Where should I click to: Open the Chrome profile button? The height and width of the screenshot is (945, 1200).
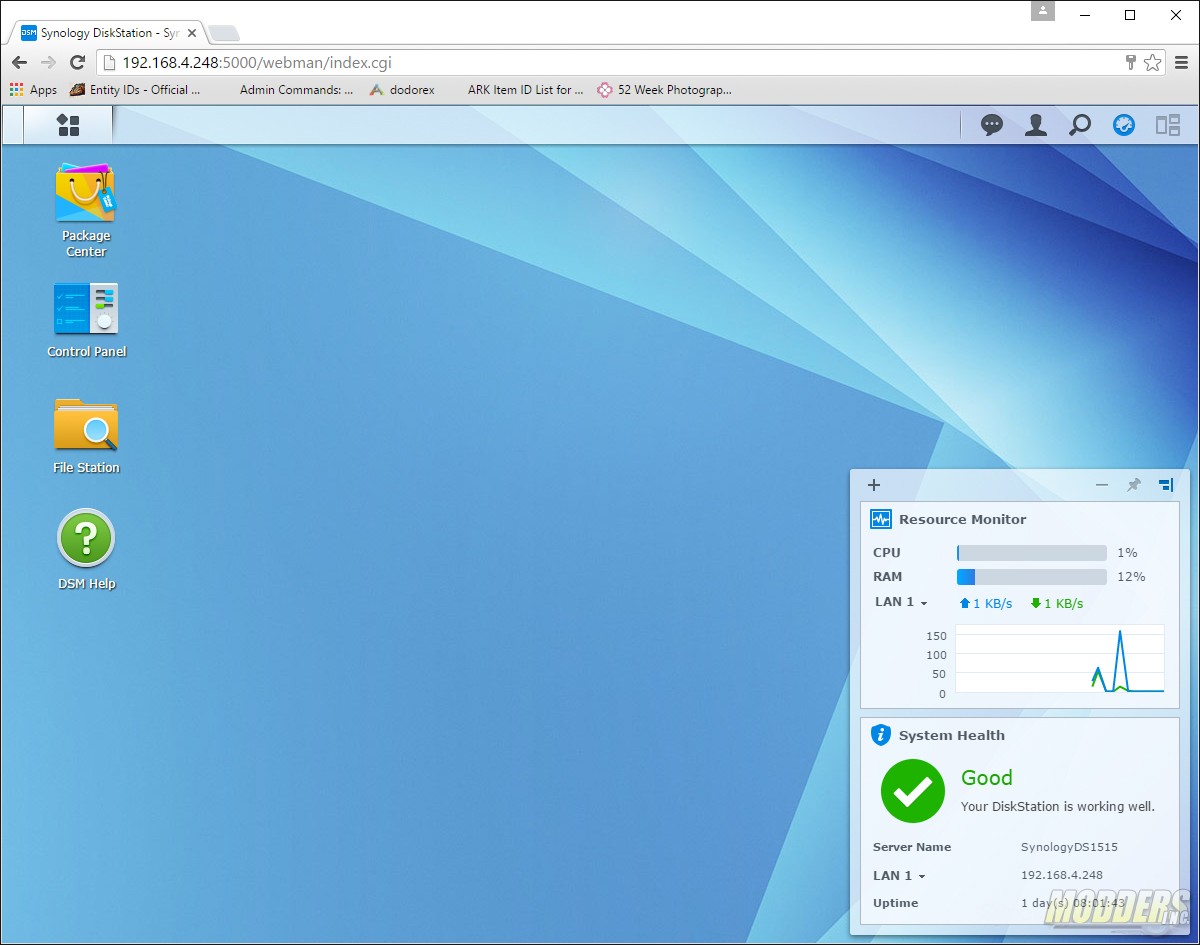tap(1043, 11)
